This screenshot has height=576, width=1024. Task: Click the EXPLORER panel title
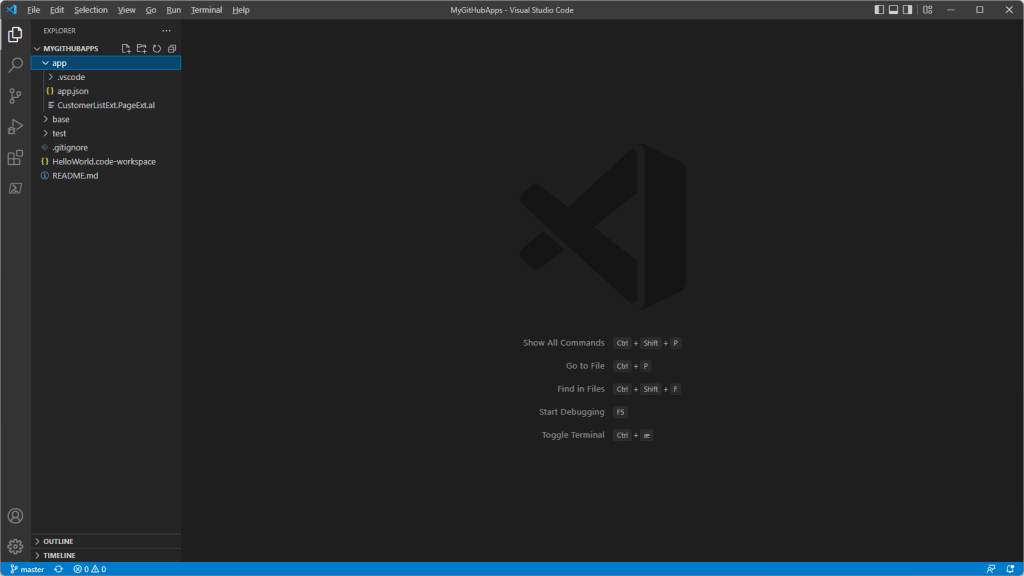click(x=59, y=31)
